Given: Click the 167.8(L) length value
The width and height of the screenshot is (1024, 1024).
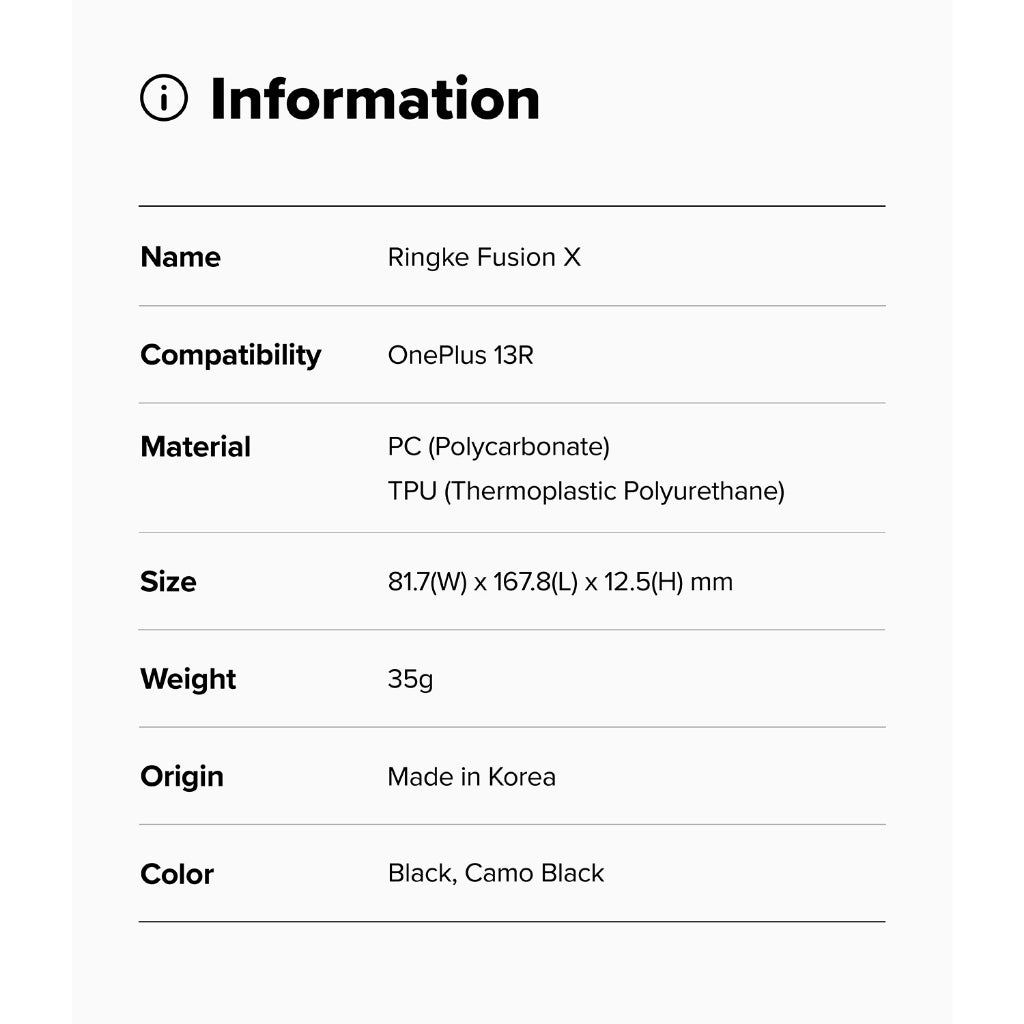Looking at the screenshot, I should tap(536, 582).
